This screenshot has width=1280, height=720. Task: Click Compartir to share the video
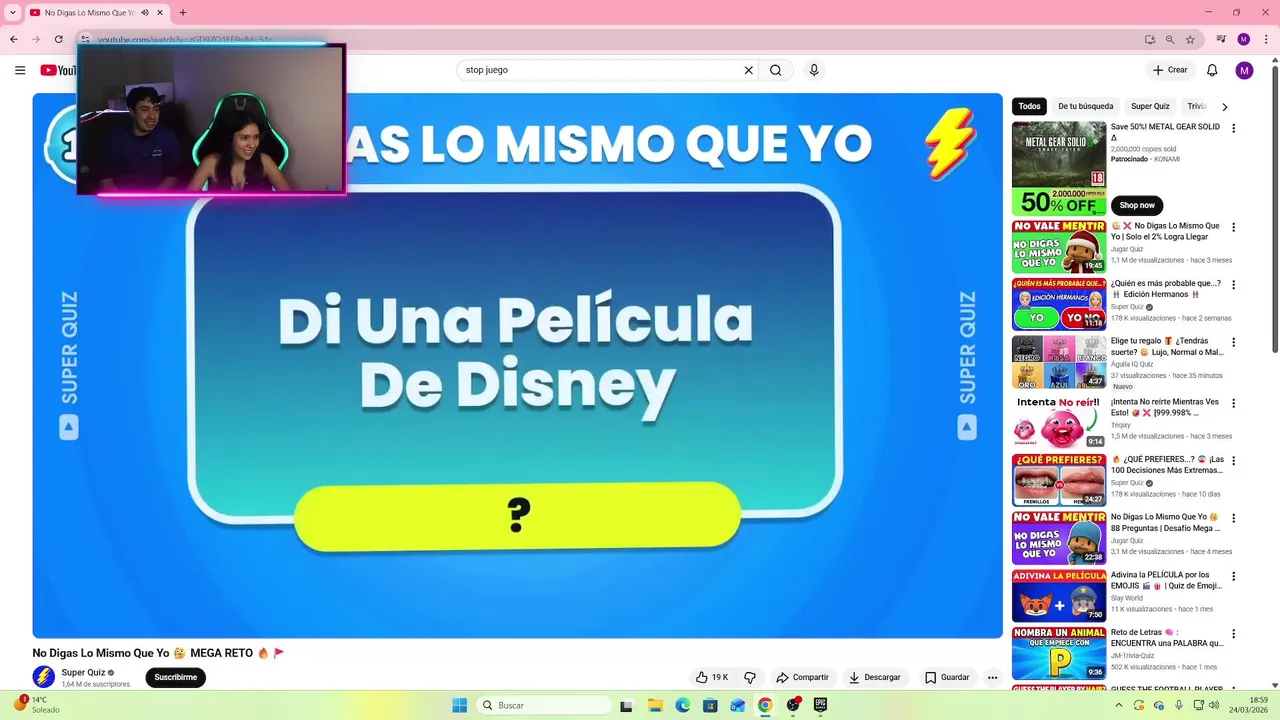[x=802, y=677]
